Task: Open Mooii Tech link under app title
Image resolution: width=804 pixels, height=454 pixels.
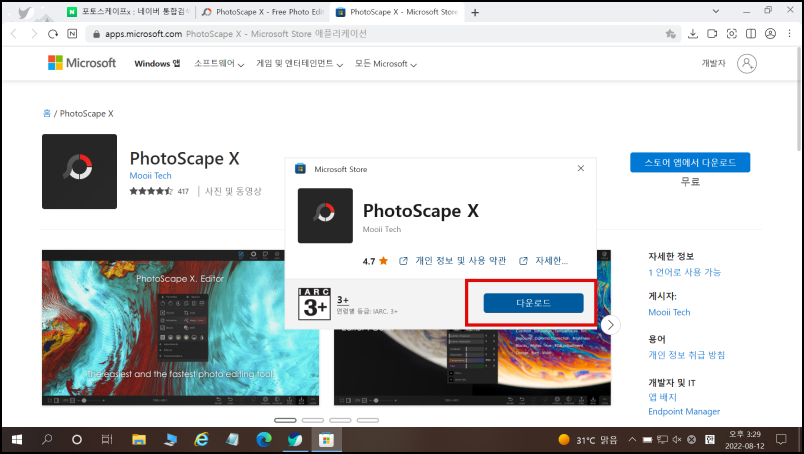Action: (x=150, y=175)
